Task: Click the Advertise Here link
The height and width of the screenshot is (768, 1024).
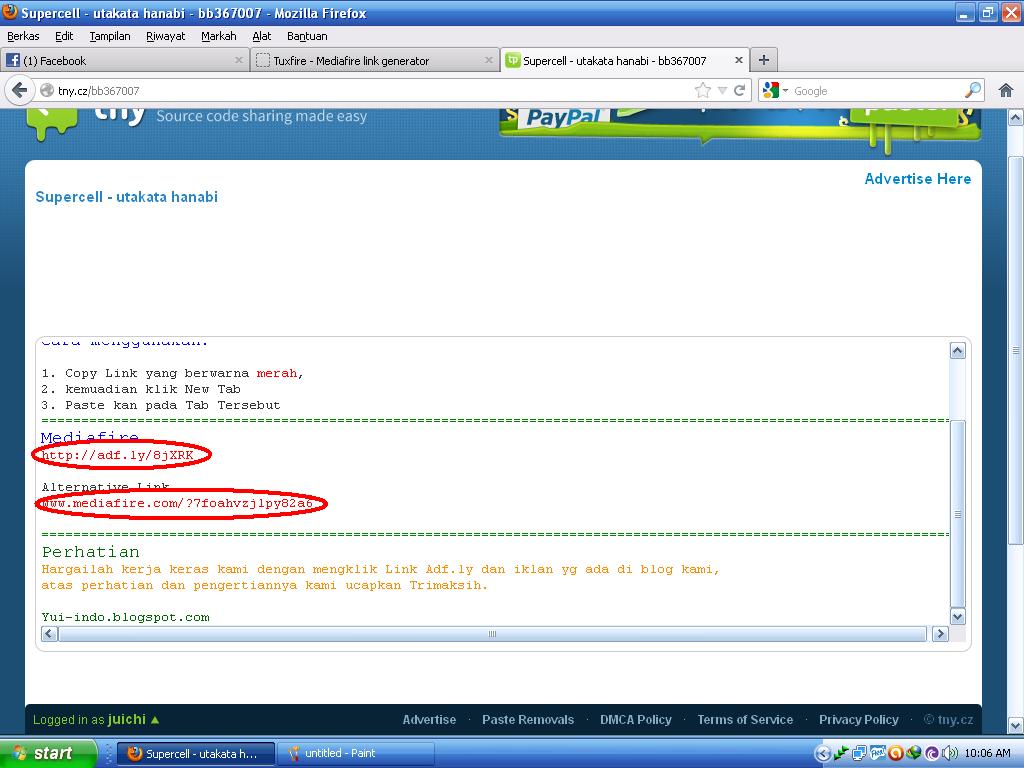Action: pyautogui.click(x=918, y=179)
